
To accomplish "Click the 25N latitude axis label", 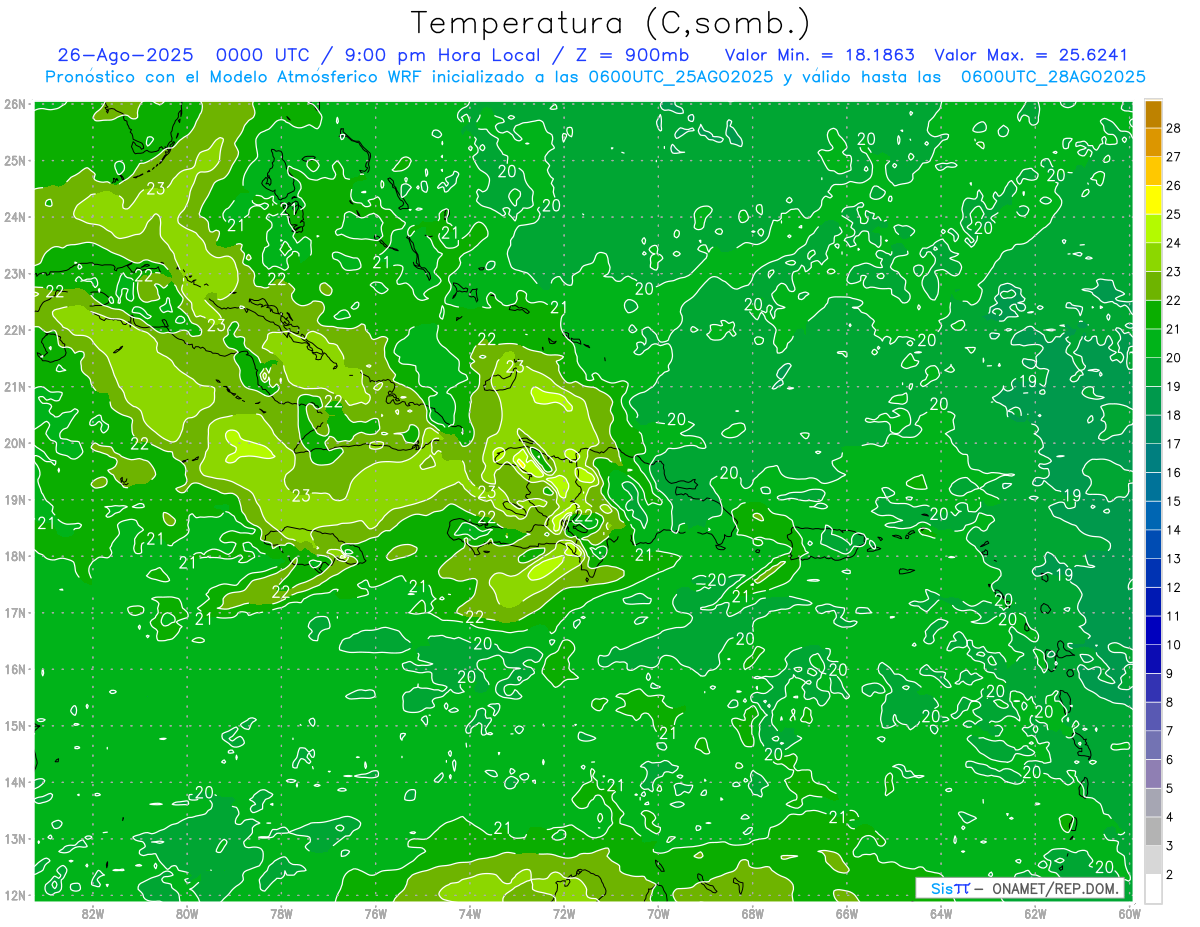I will click(15, 160).
